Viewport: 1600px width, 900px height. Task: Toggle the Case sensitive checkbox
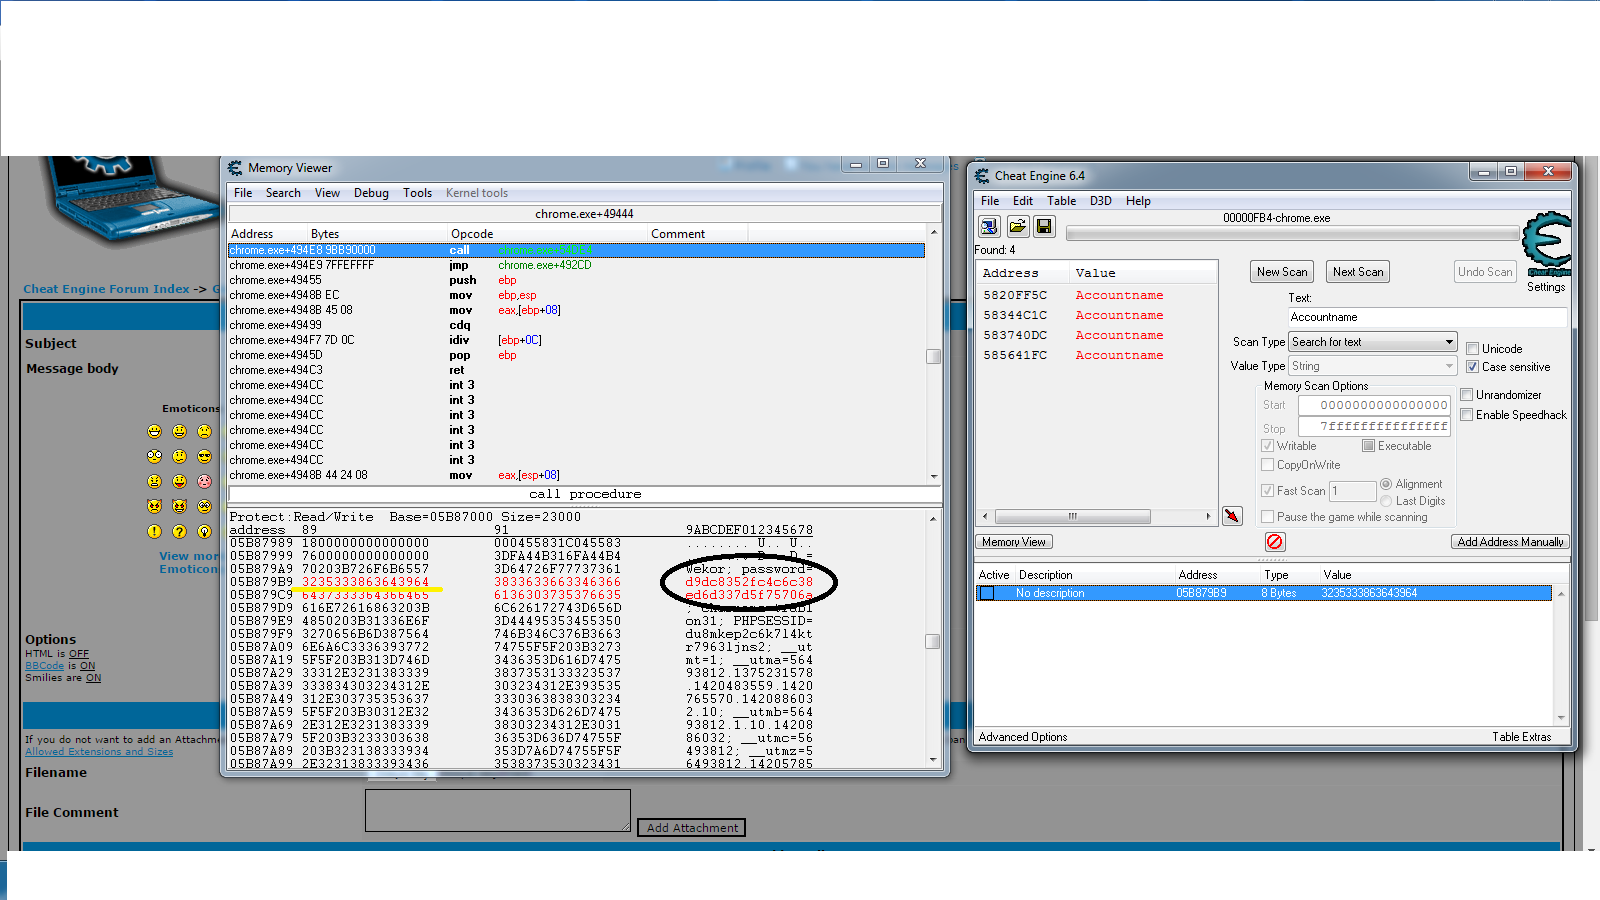(1473, 367)
